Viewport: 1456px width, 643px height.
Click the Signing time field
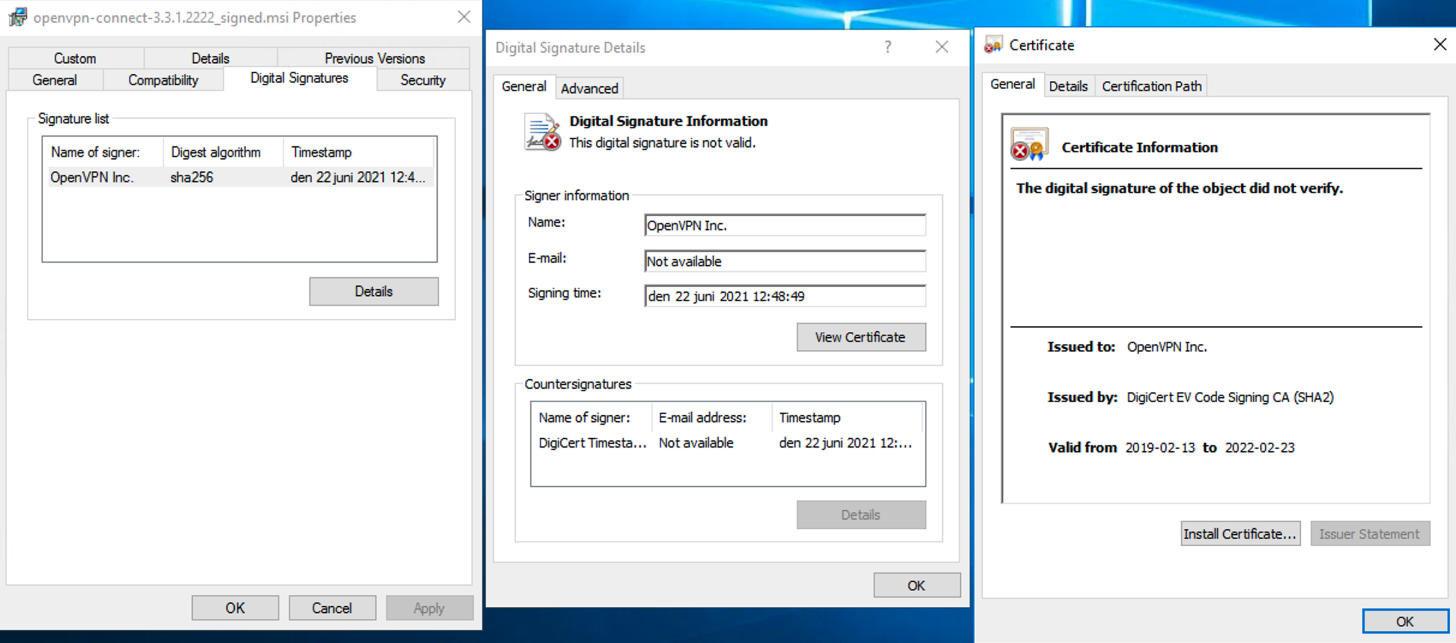click(x=785, y=296)
